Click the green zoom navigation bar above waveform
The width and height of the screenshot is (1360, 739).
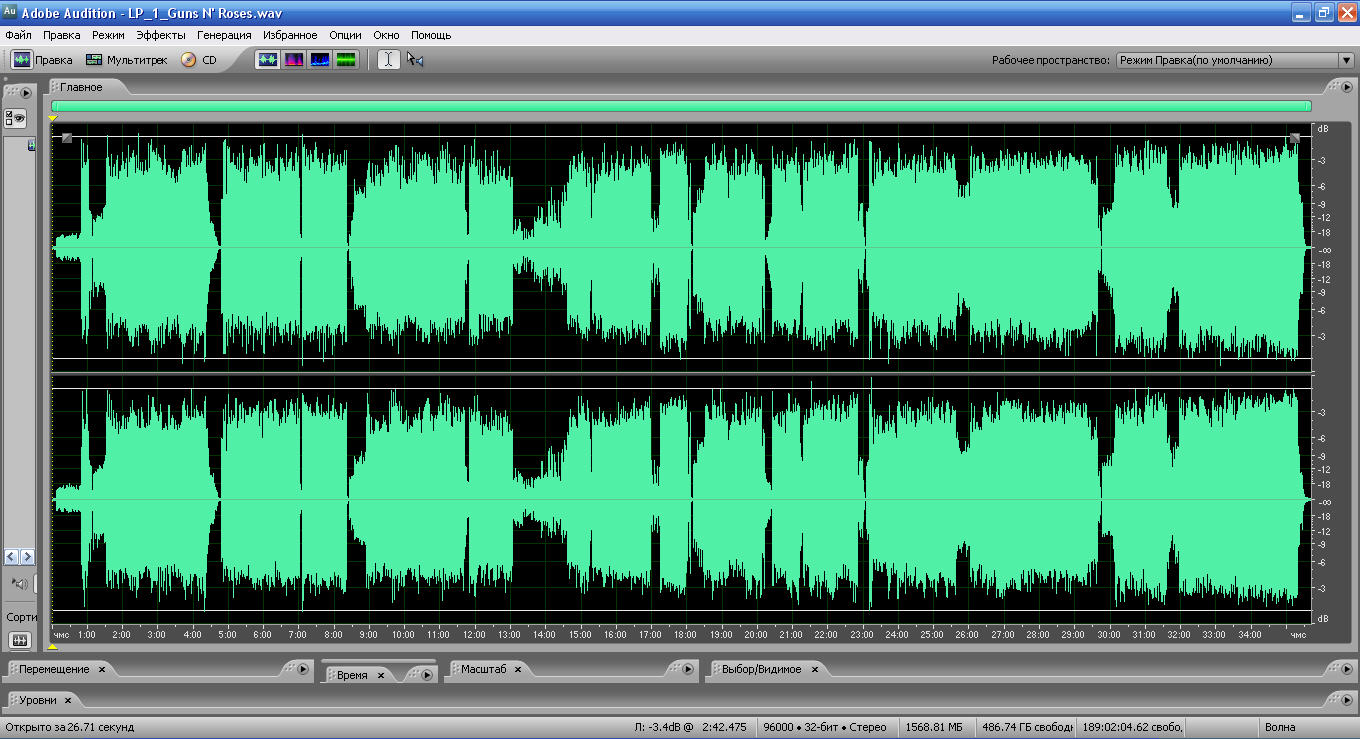pyautogui.click(x=680, y=106)
